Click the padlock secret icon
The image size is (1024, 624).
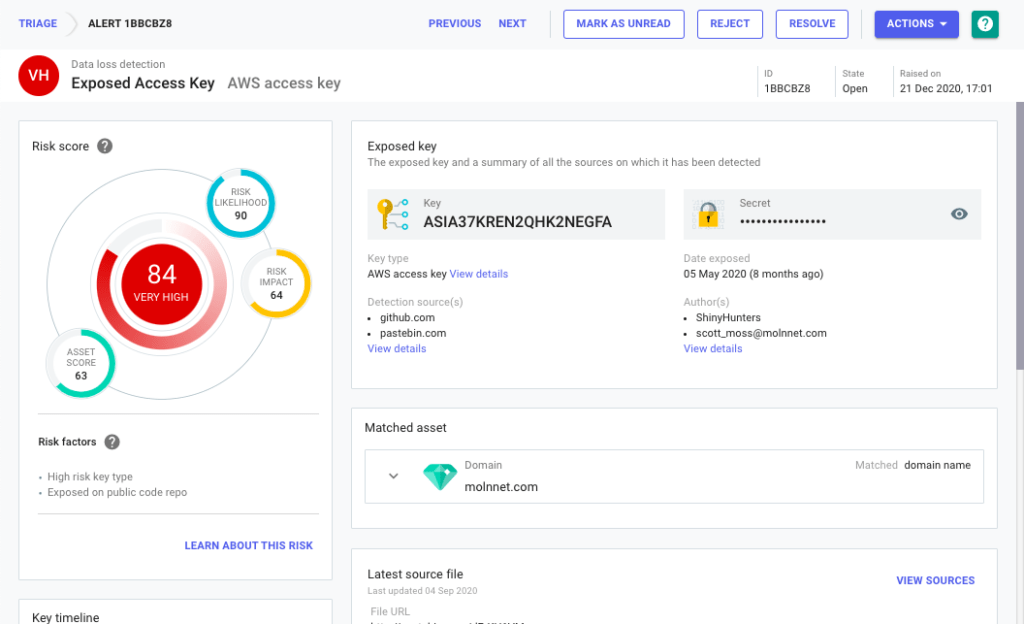(x=708, y=214)
